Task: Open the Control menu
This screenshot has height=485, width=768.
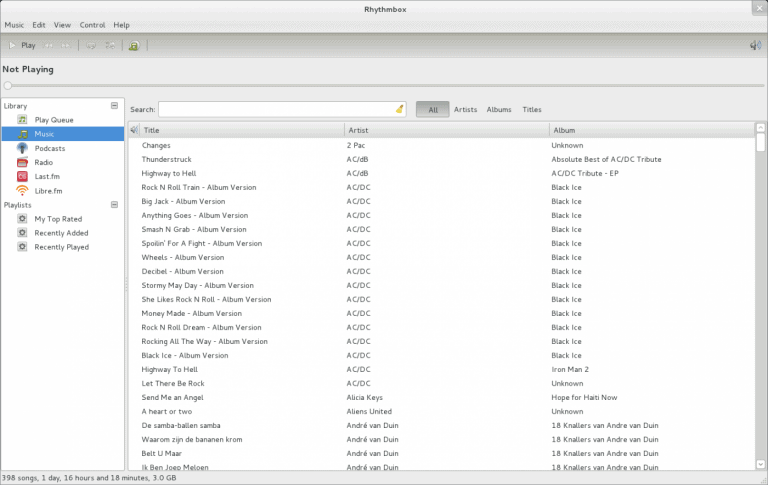Action: pos(92,24)
